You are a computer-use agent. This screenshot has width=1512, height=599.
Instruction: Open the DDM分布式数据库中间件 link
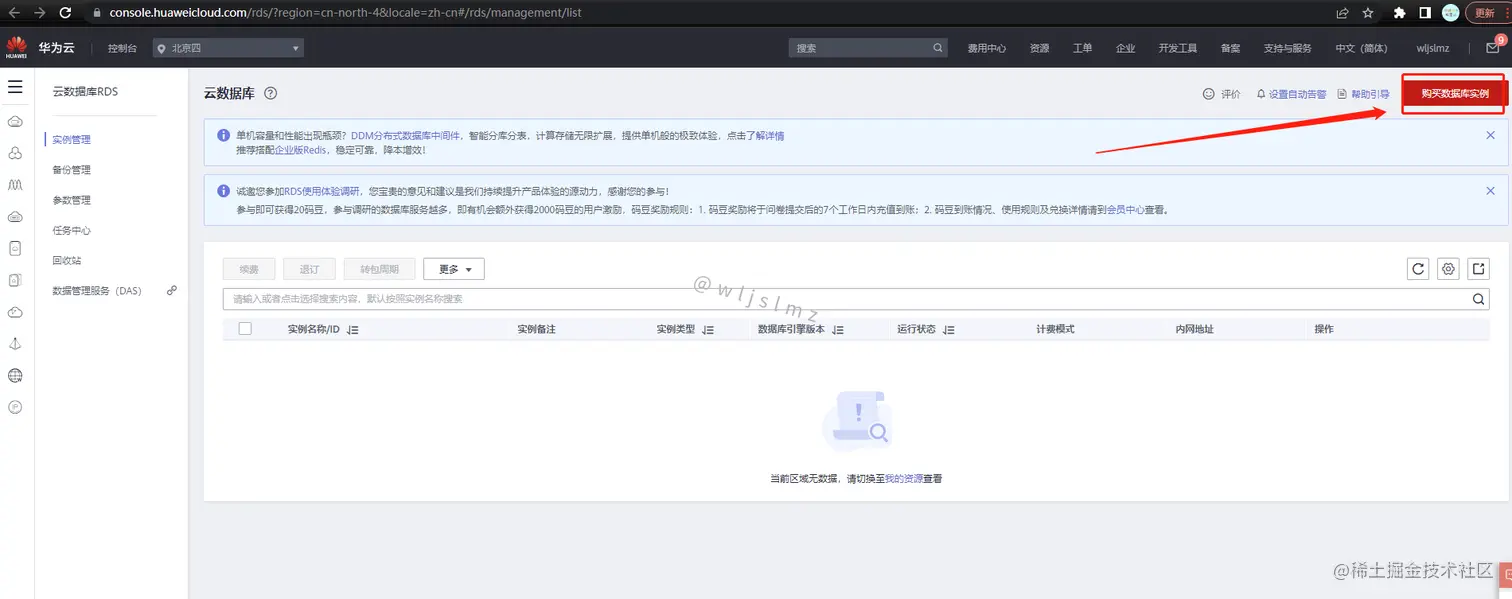pyautogui.click(x=406, y=135)
